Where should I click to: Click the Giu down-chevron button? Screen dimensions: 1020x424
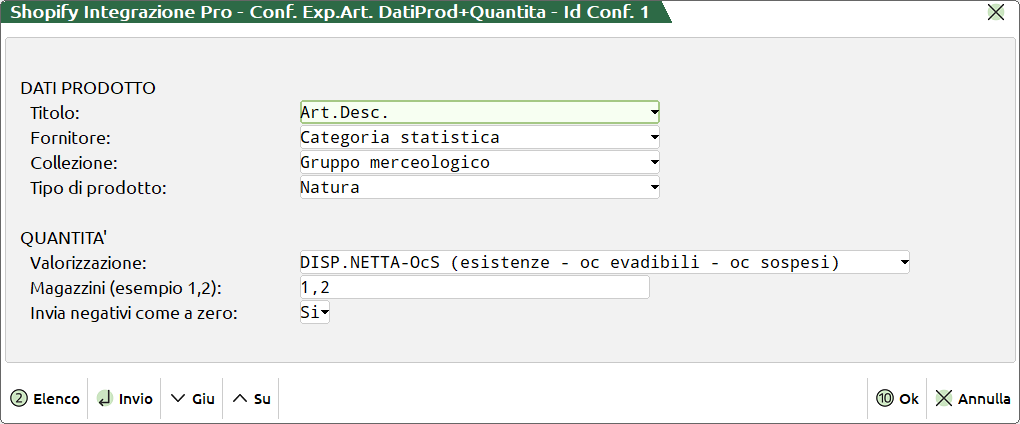point(193,398)
